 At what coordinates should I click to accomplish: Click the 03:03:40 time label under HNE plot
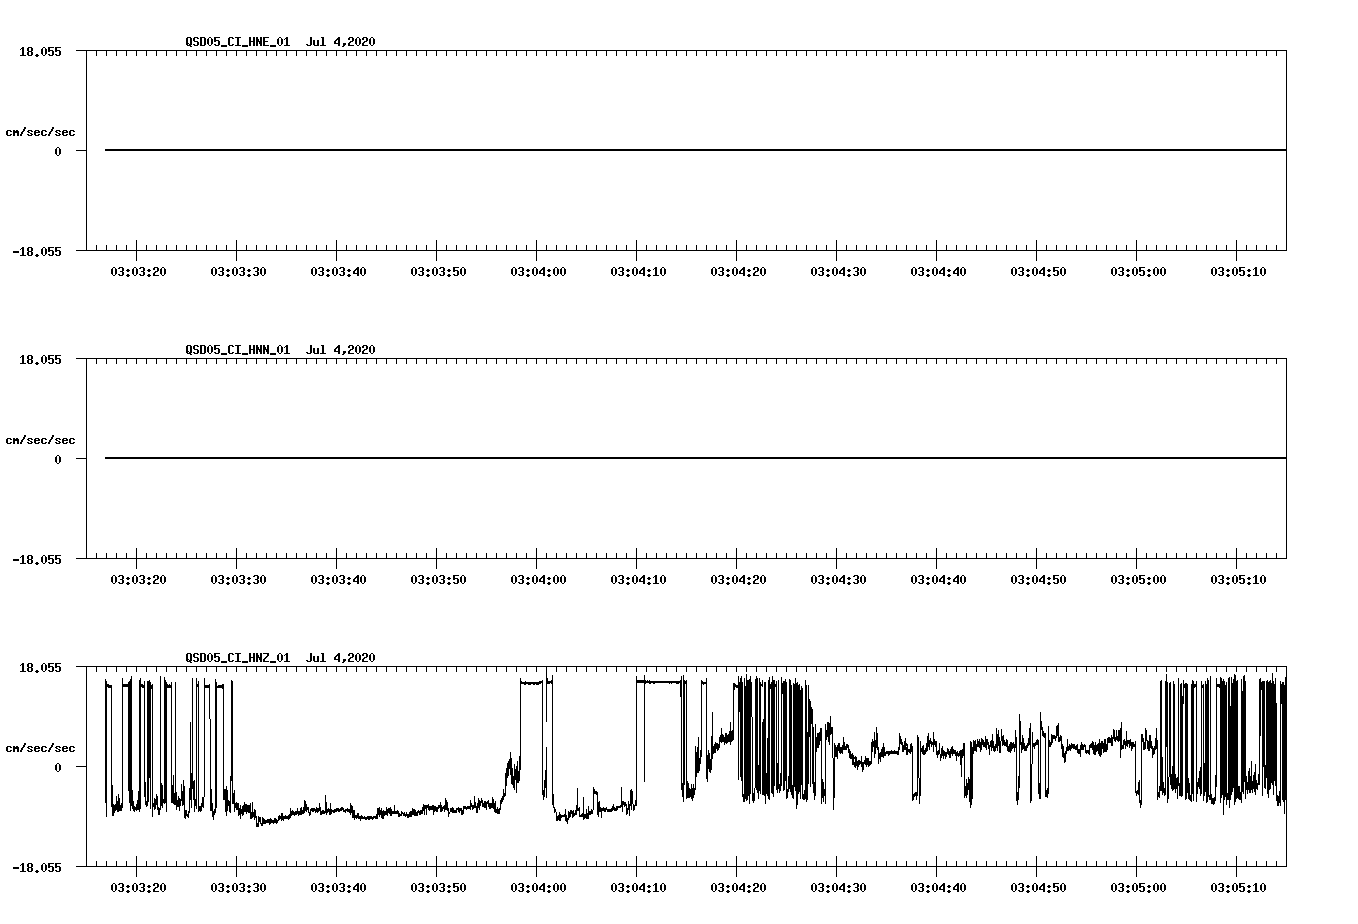pyautogui.click(x=338, y=271)
